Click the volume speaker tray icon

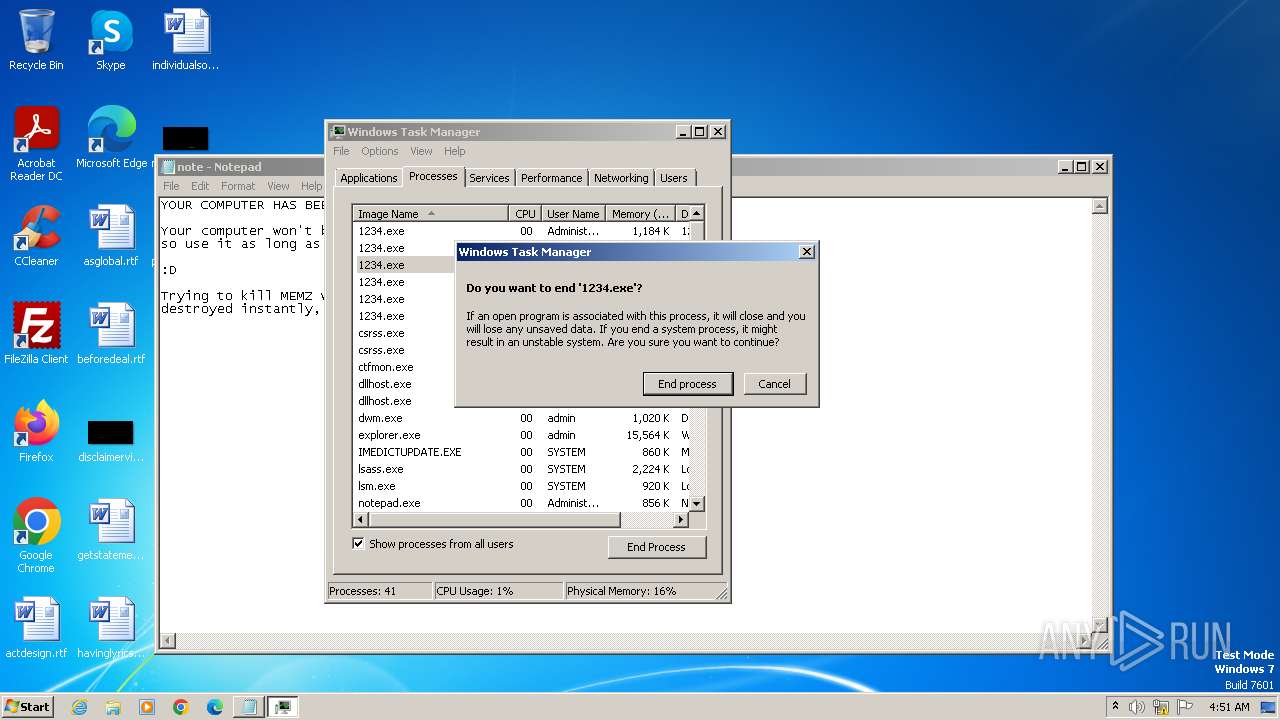pyautogui.click(x=1137, y=707)
